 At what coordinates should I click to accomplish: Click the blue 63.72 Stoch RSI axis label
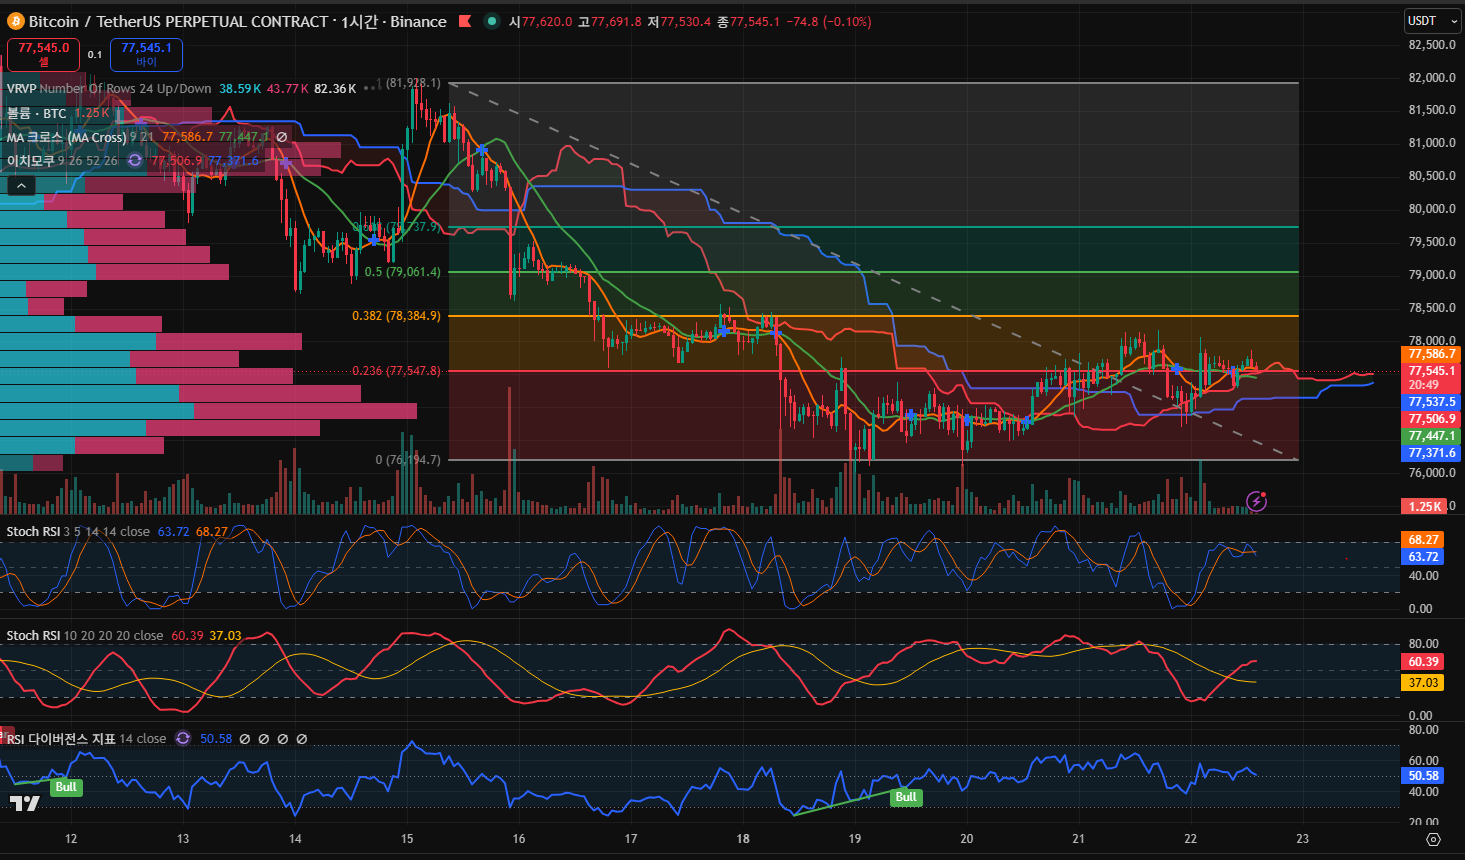[1423, 557]
